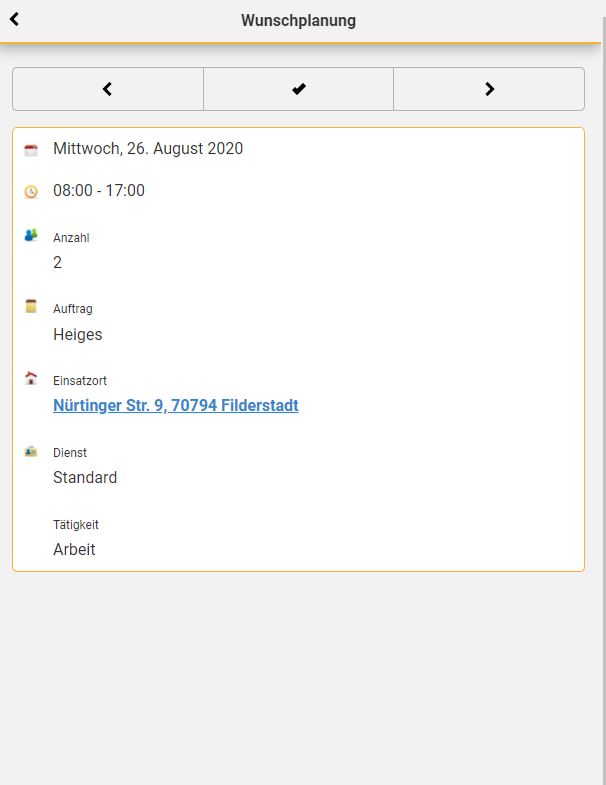The height and width of the screenshot is (785, 606).
Task: Click the Wunschplanung page title
Action: click(298, 21)
